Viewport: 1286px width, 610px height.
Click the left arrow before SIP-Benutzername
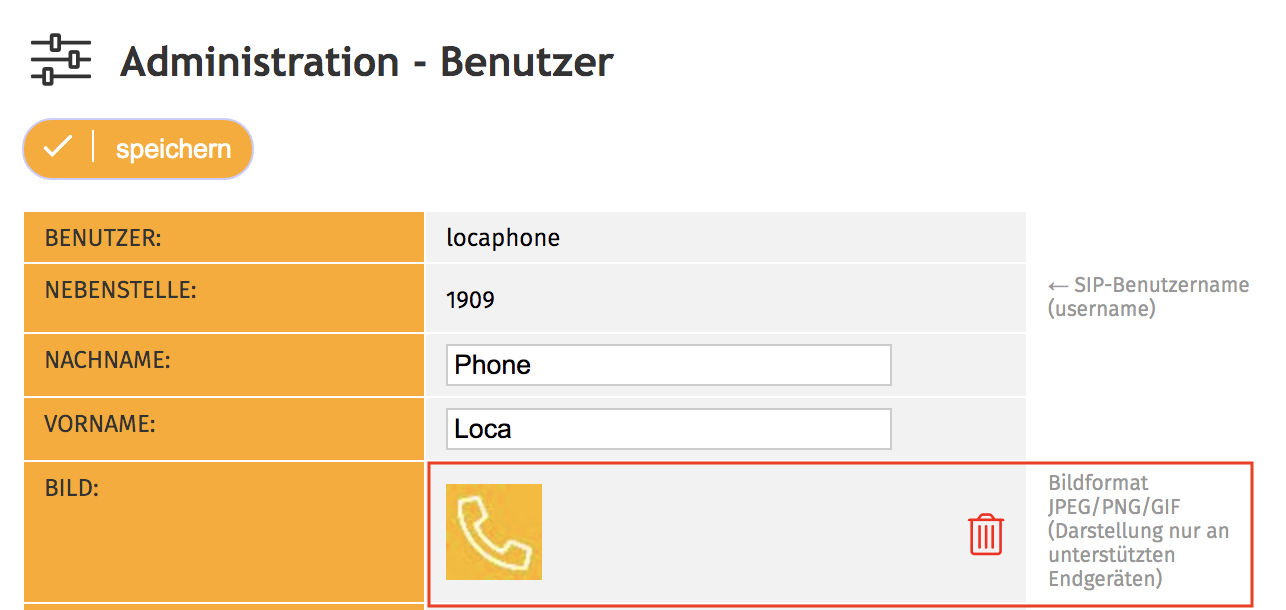coord(1058,285)
